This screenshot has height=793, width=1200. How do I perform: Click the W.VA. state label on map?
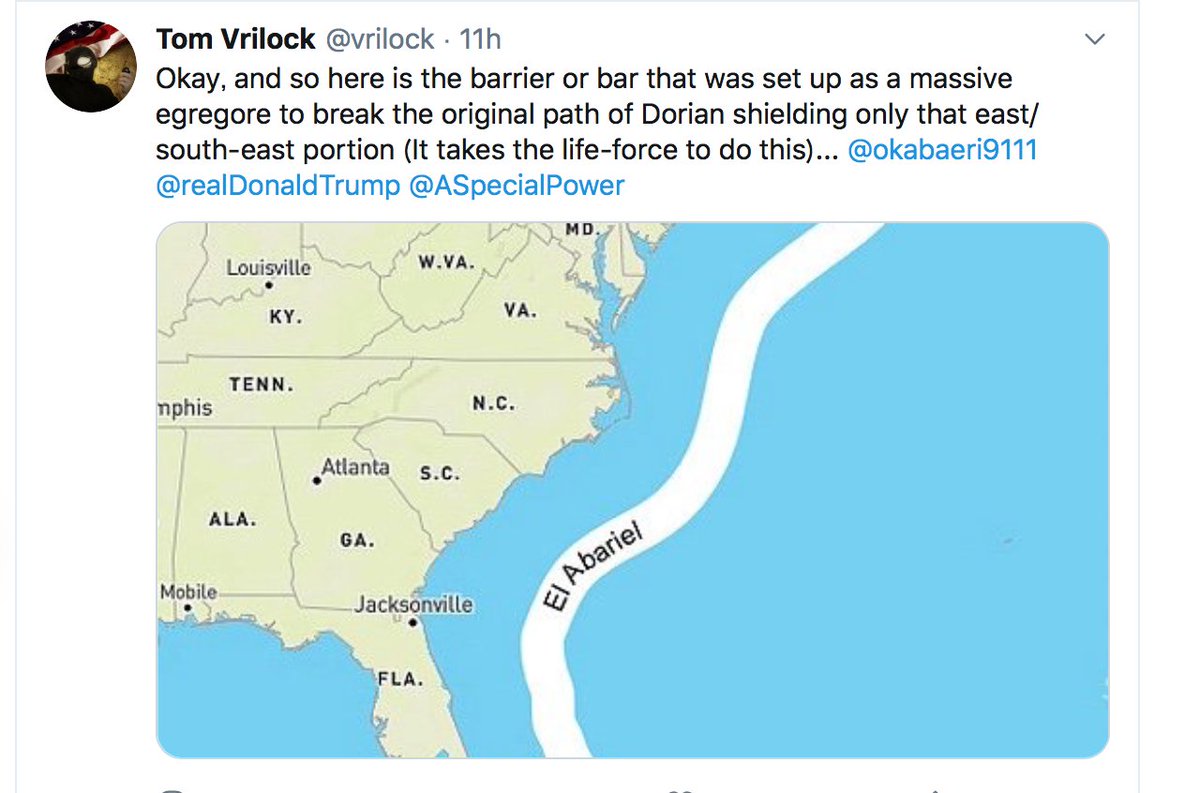[x=447, y=263]
